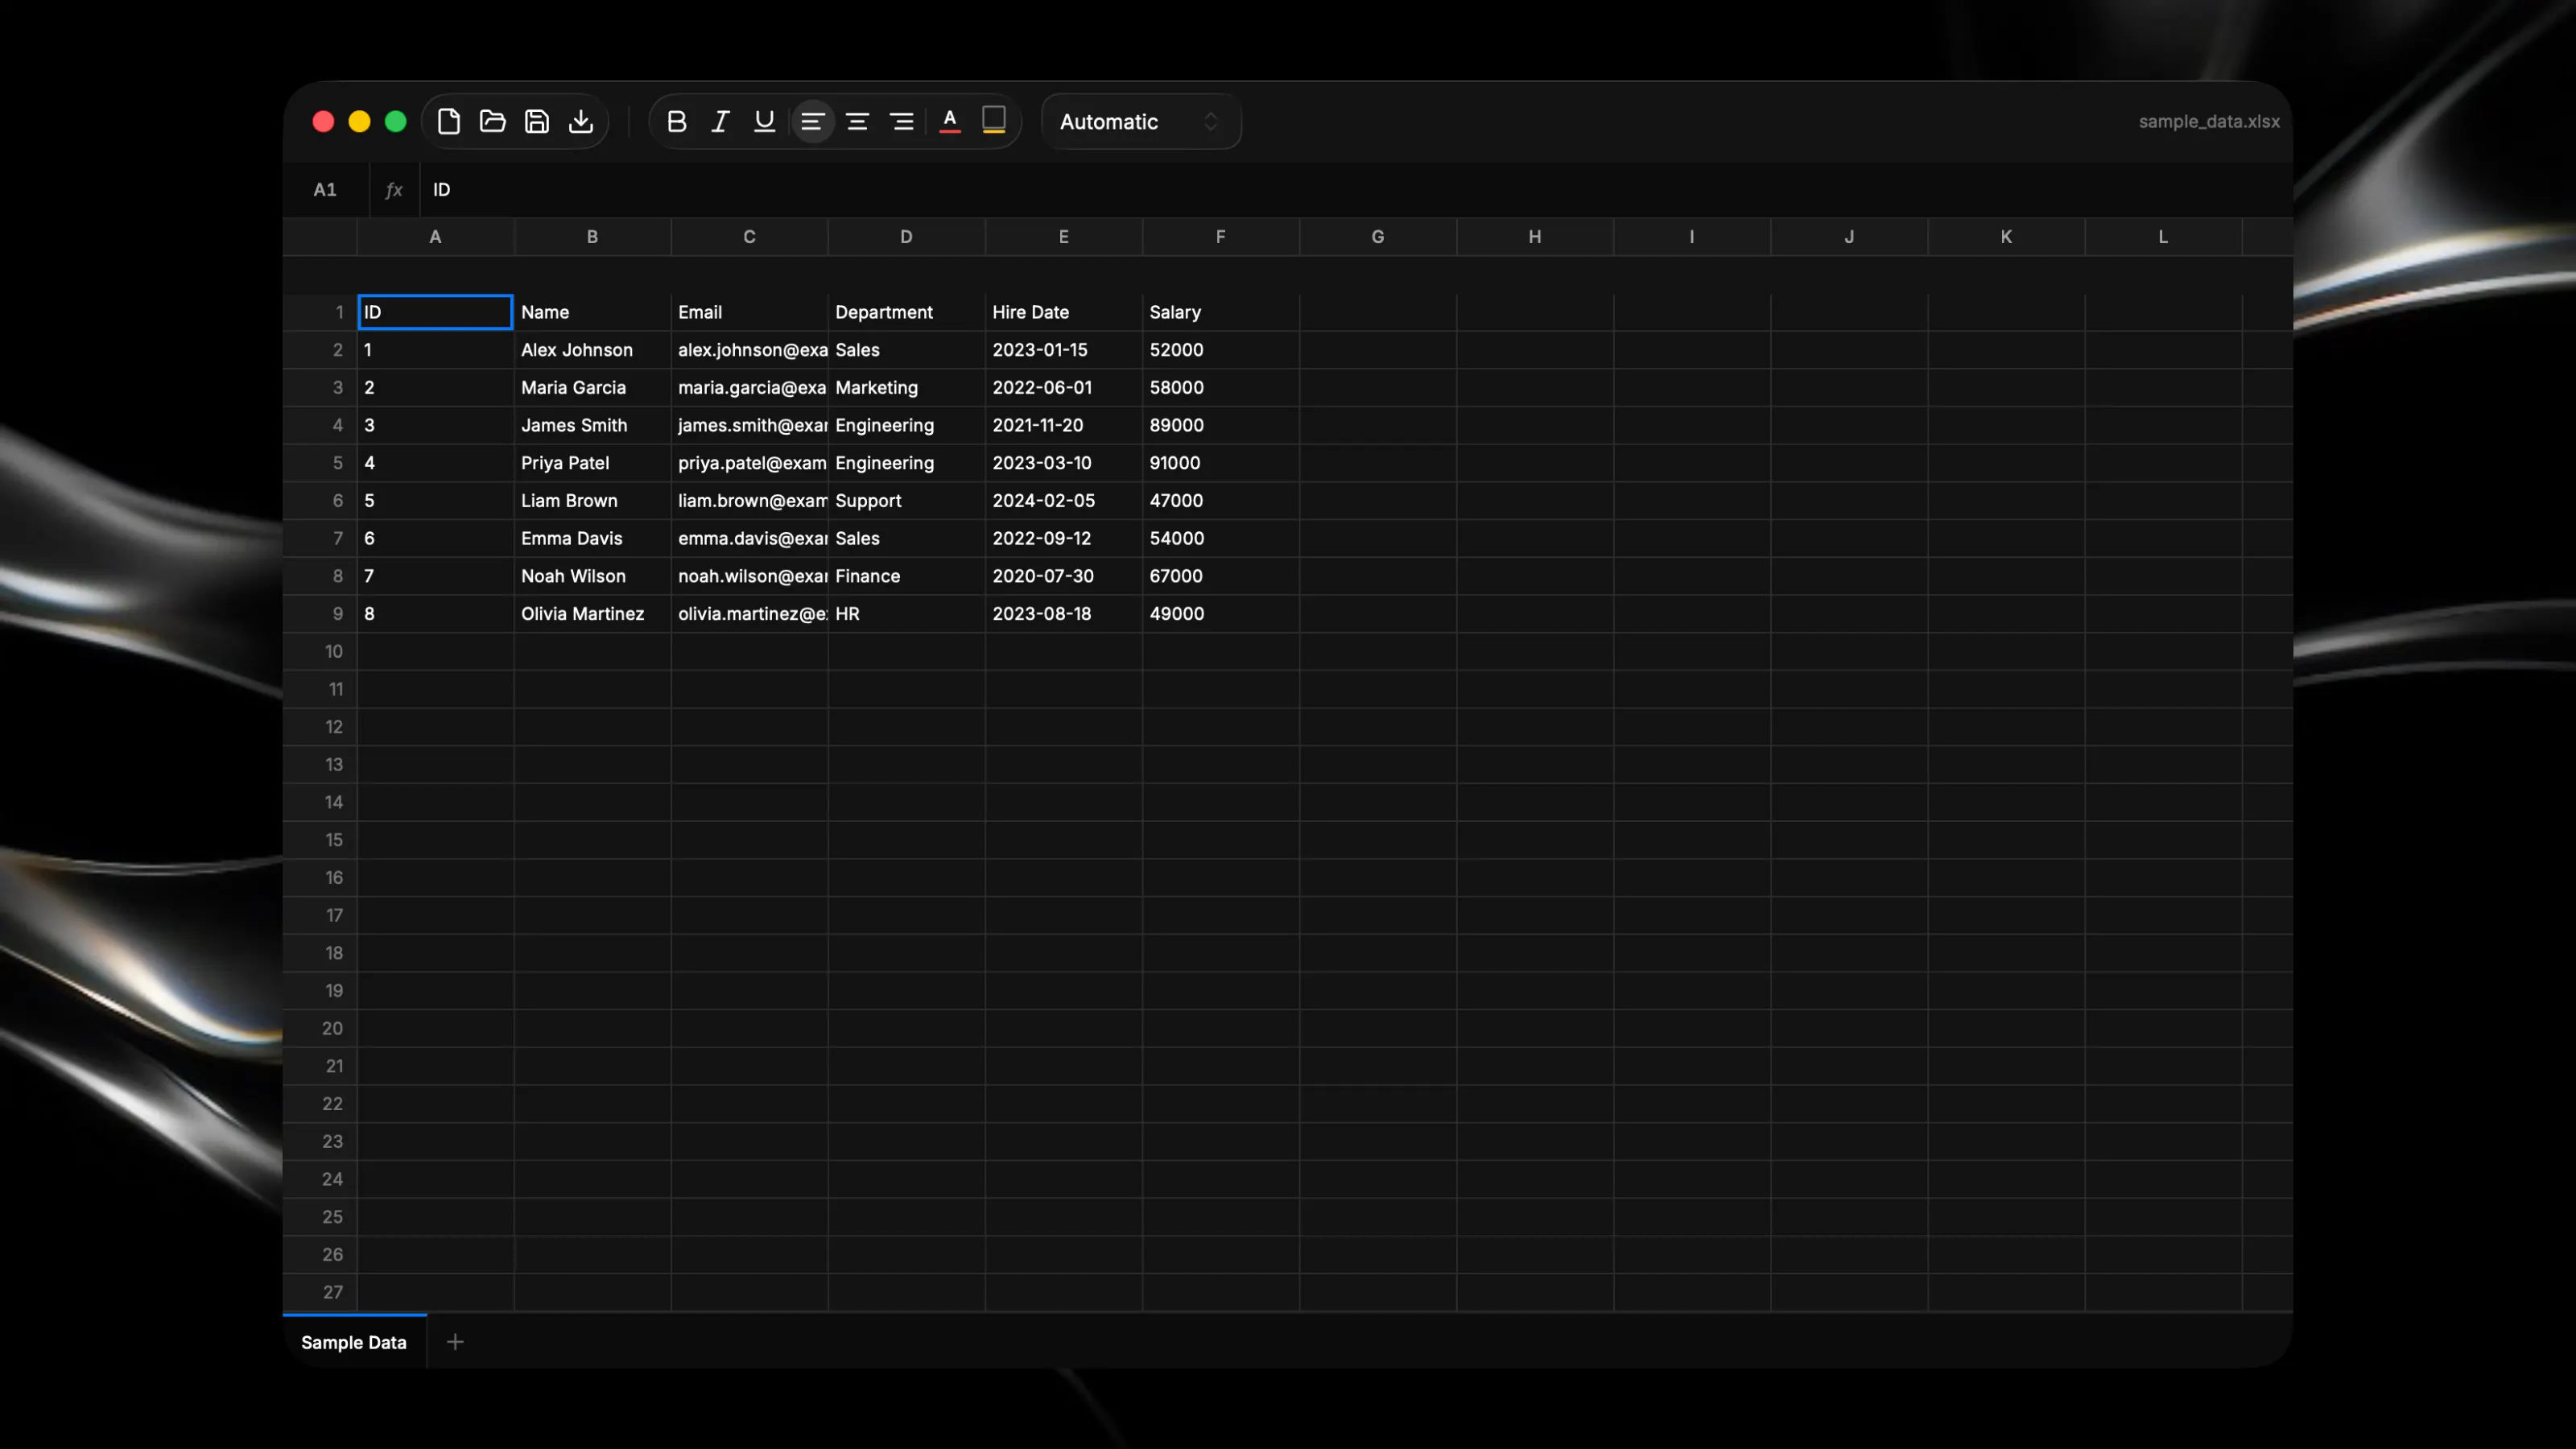This screenshot has width=2576, height=1449.
Task: Select the 2023-01-15 hire date cell
Action: [1063, 350]
